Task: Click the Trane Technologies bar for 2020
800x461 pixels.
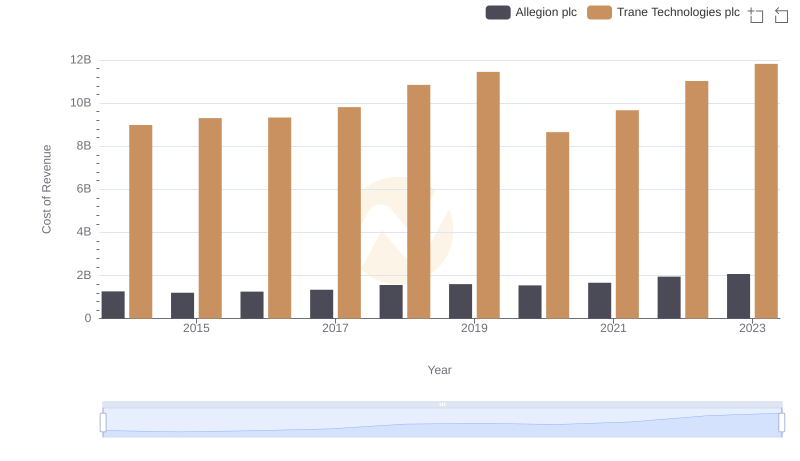Action: (x=558, y=225)
